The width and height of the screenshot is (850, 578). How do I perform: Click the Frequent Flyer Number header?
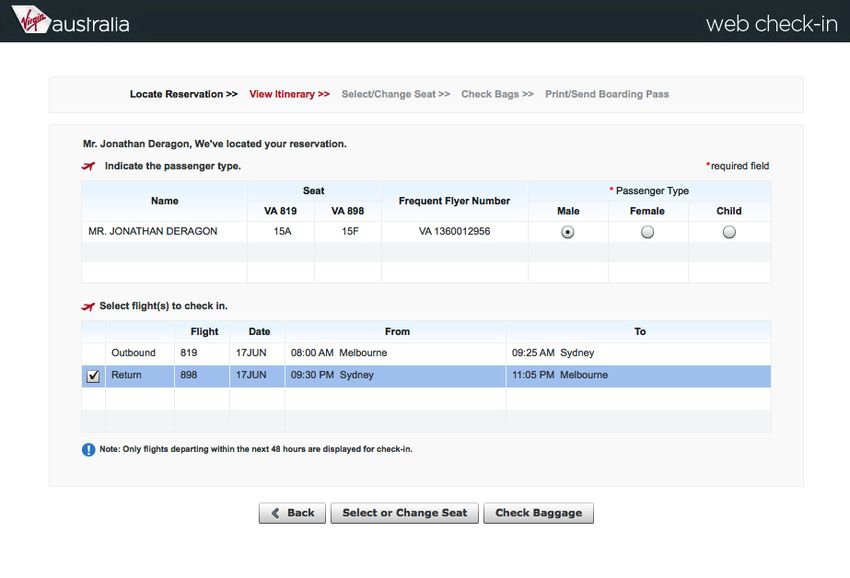454,201
